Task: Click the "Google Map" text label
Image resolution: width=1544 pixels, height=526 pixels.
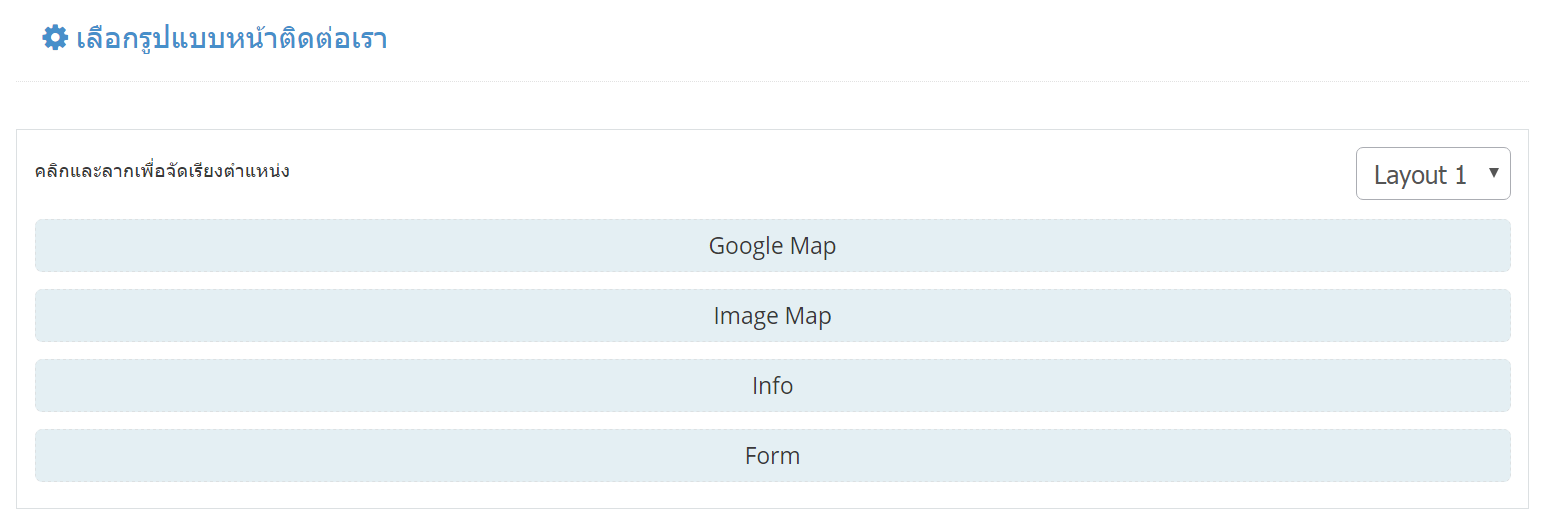Action: [772, 246]
